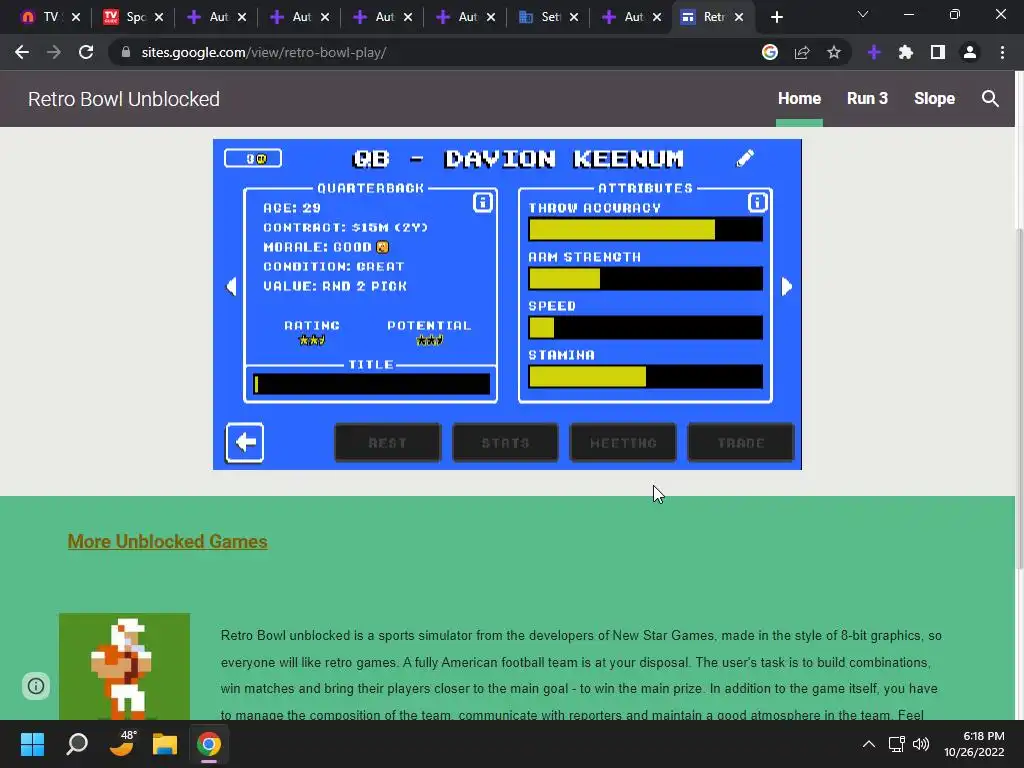This screenshot has height=768, width=1024.
Task: Open Slope navigation item
Action: [935, 99]
